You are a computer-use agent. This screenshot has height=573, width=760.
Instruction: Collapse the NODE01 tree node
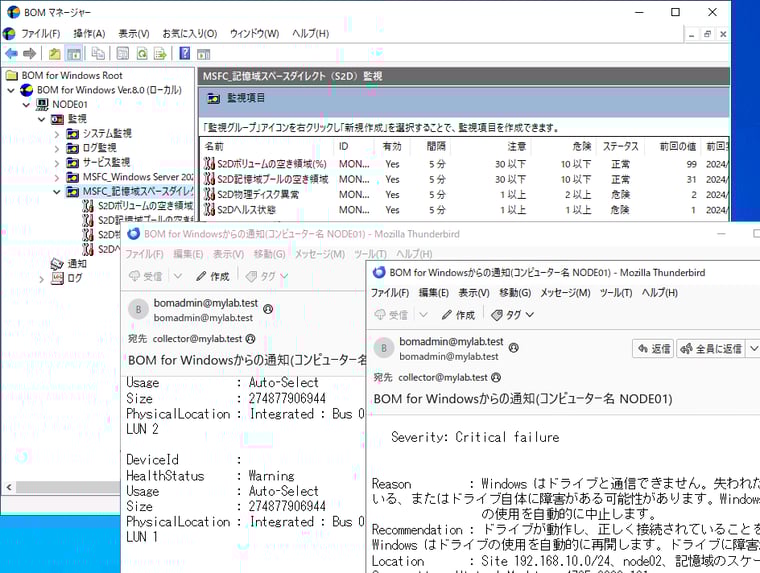[x=27, y=105]
